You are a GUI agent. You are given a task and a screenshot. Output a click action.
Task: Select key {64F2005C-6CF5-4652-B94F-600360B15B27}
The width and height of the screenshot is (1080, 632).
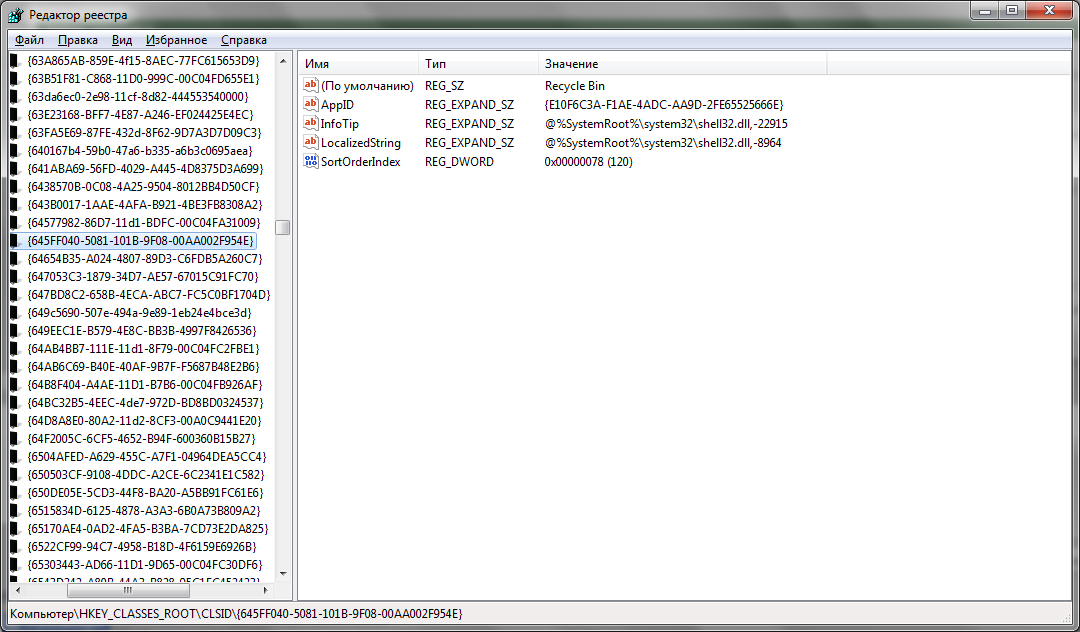point(141,439)
